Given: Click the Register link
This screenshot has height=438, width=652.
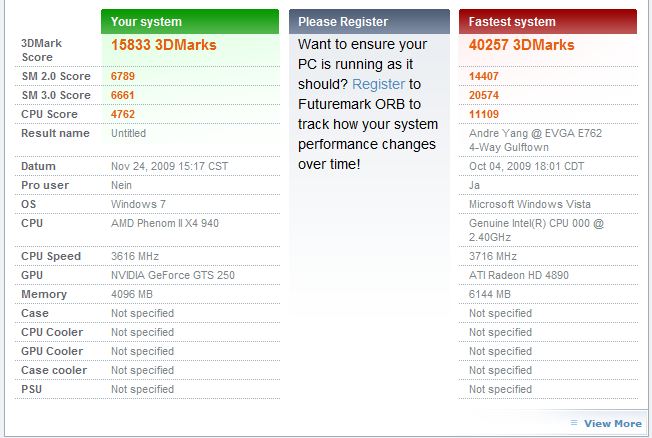Looking at the screenshot, I should (378, 84).
